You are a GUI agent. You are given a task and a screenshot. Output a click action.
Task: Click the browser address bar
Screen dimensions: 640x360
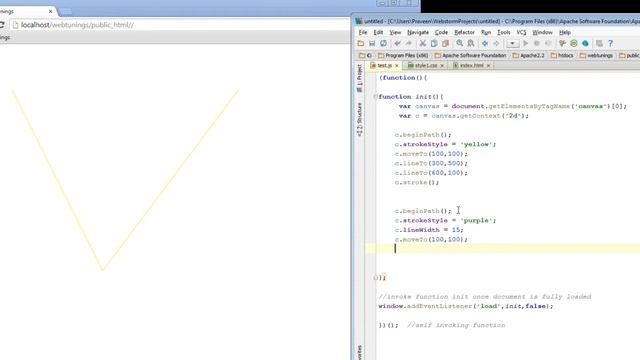(x=180, y=25)
